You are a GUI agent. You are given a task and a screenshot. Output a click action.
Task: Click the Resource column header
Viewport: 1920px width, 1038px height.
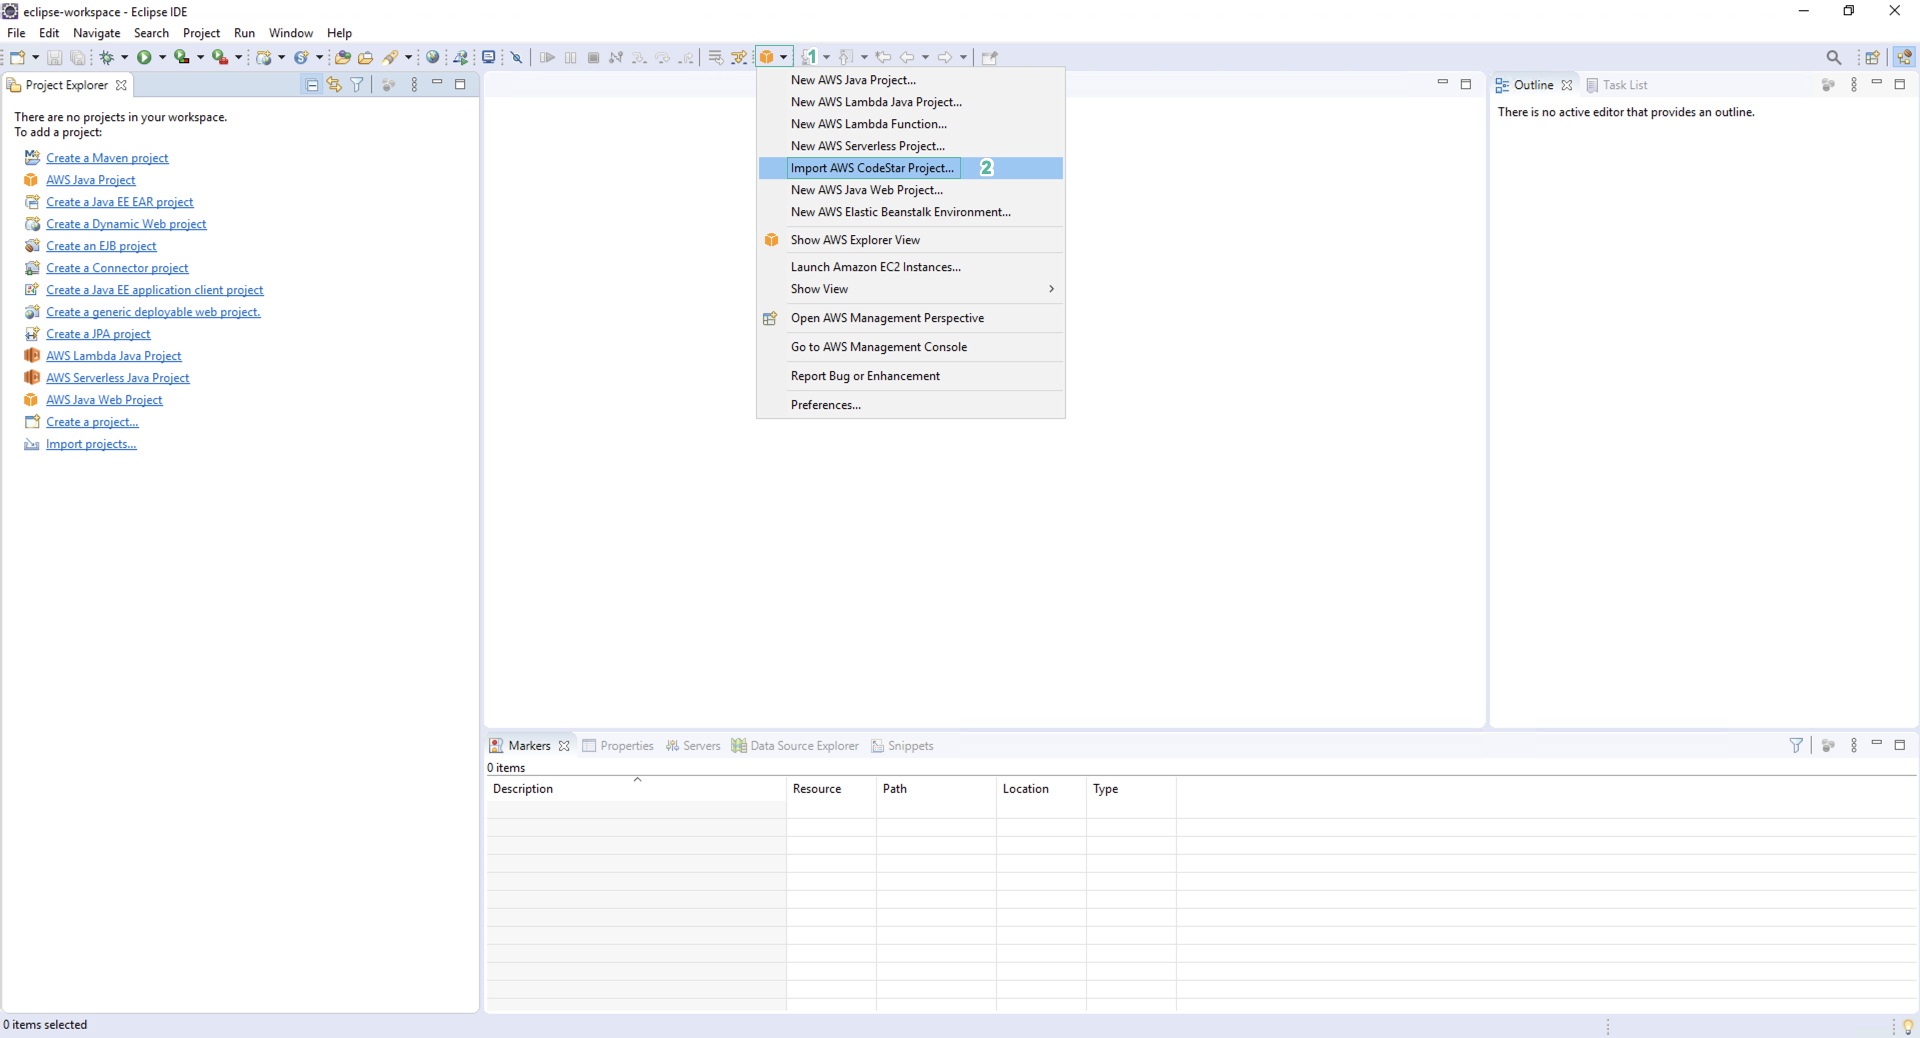[x=831, y=789]
